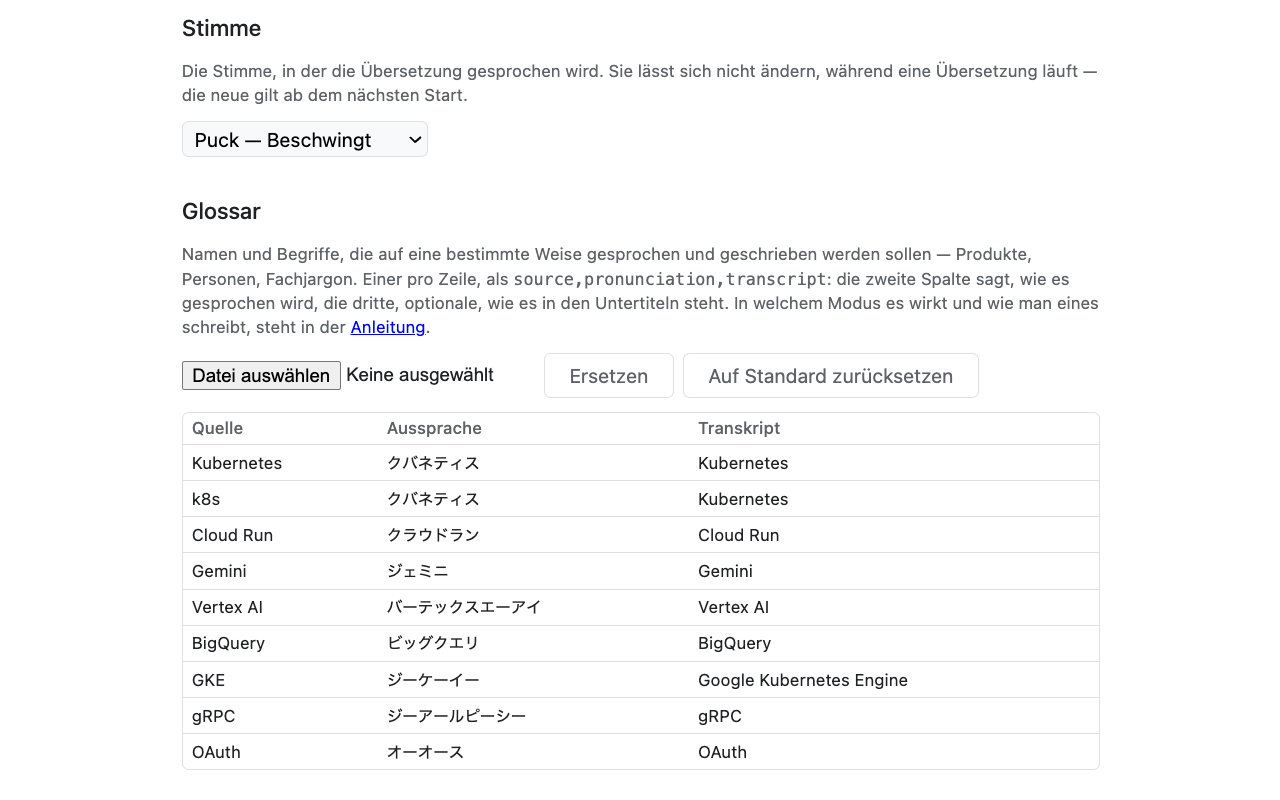Click the Gemini transcript cell
This screenshot has width=1280, height=800.
(x=894, y=571)
